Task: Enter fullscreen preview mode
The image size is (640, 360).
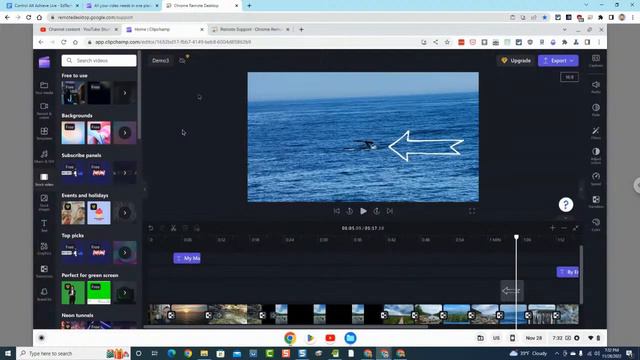Action: coord(472,211)
